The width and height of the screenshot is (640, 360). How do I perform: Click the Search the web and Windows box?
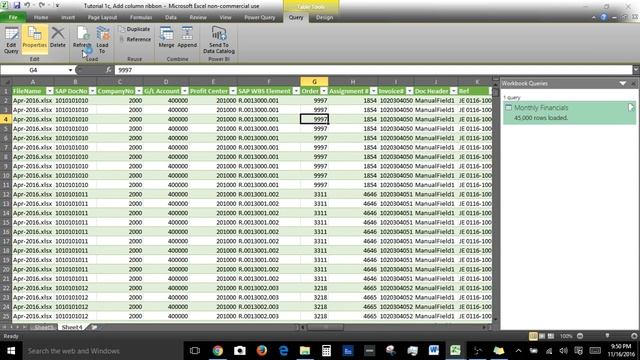tap(102, 351)
